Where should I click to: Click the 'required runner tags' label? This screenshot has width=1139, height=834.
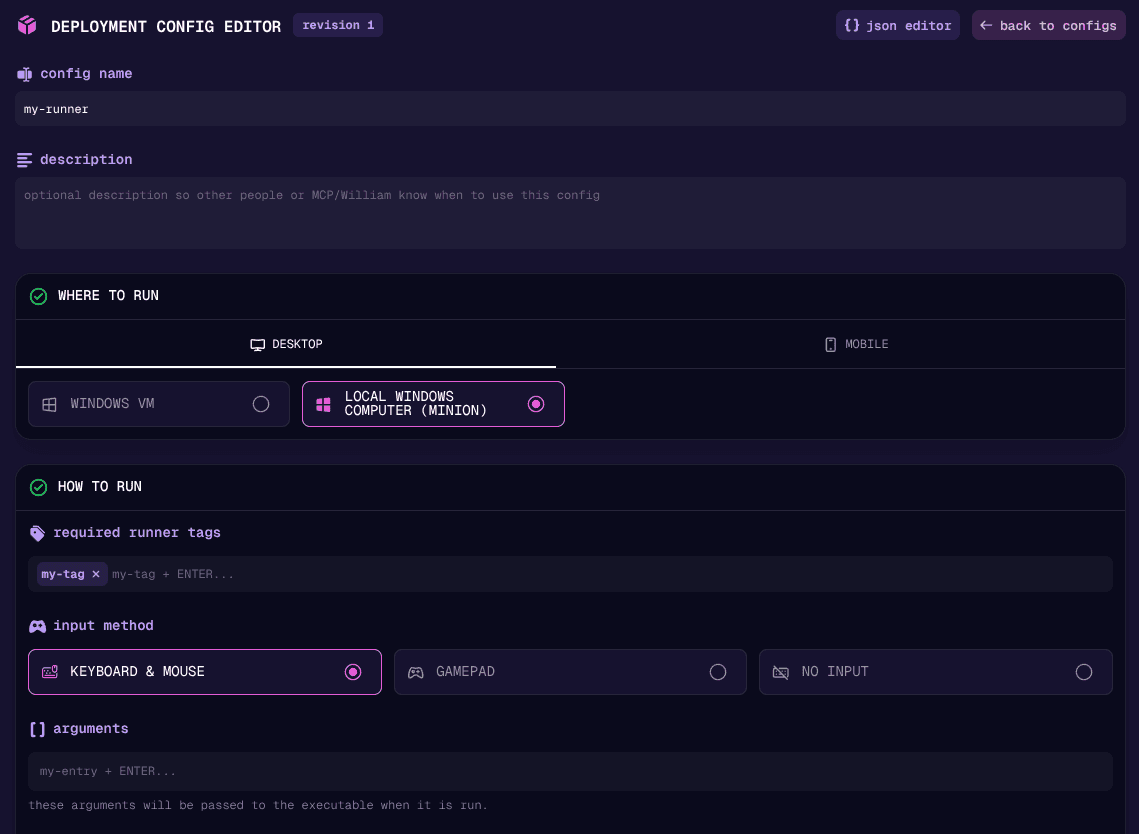pyautogui.click(x=137, y=533)
